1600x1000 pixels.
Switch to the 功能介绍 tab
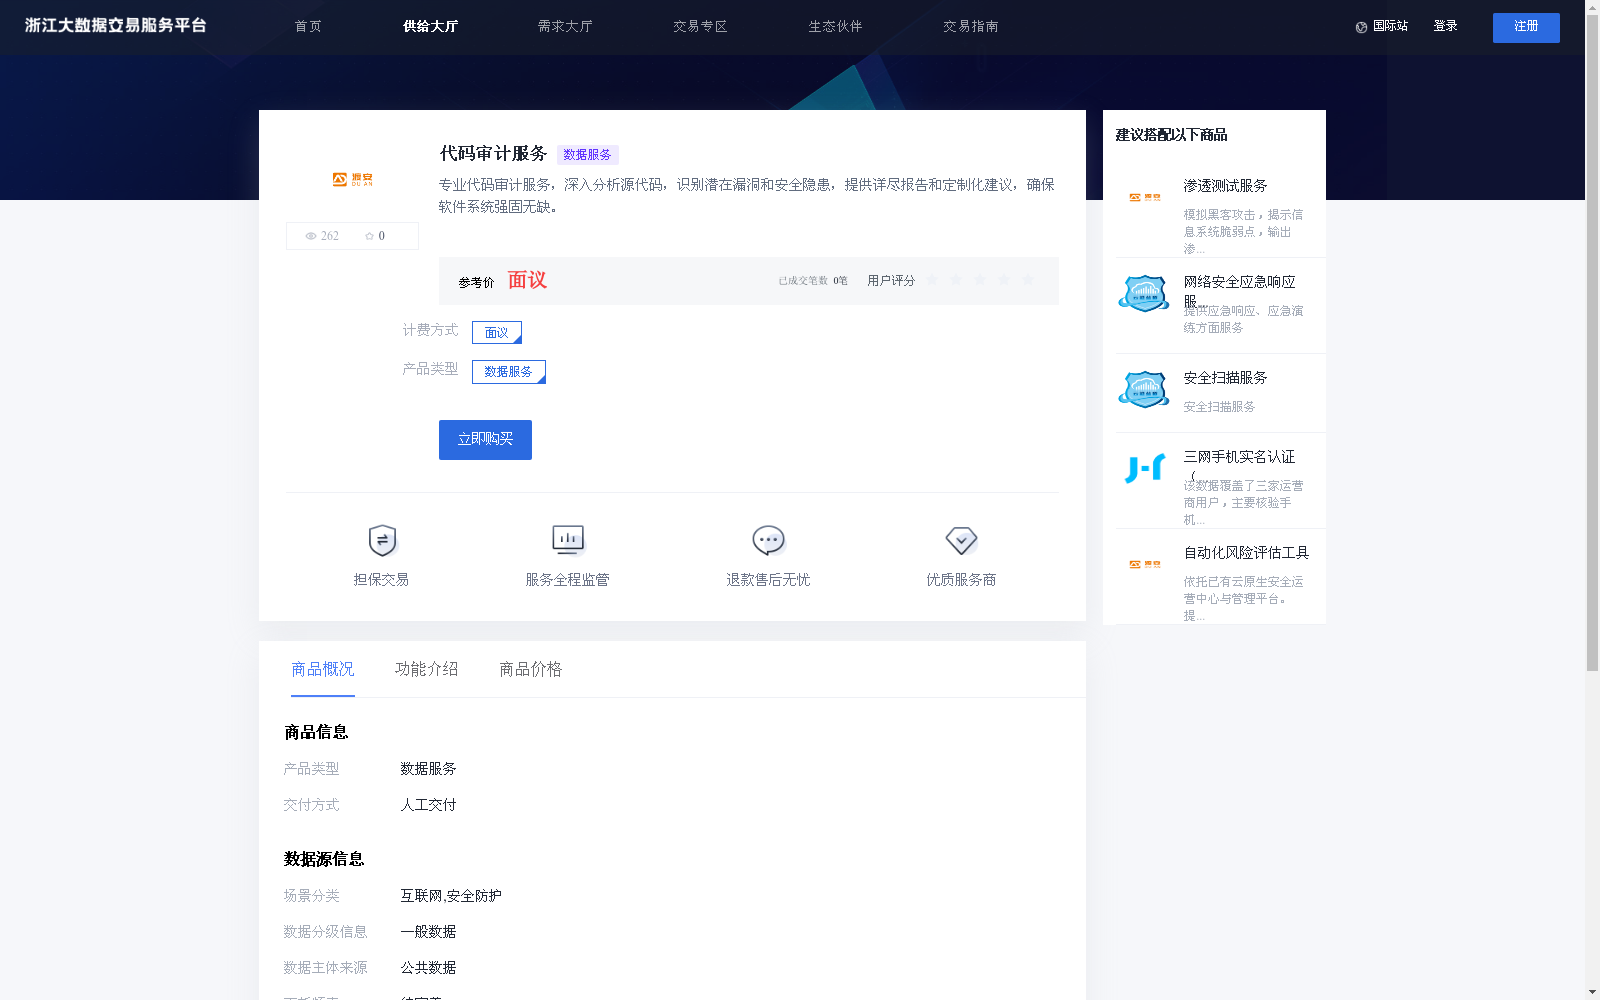[x=426, y=669]
